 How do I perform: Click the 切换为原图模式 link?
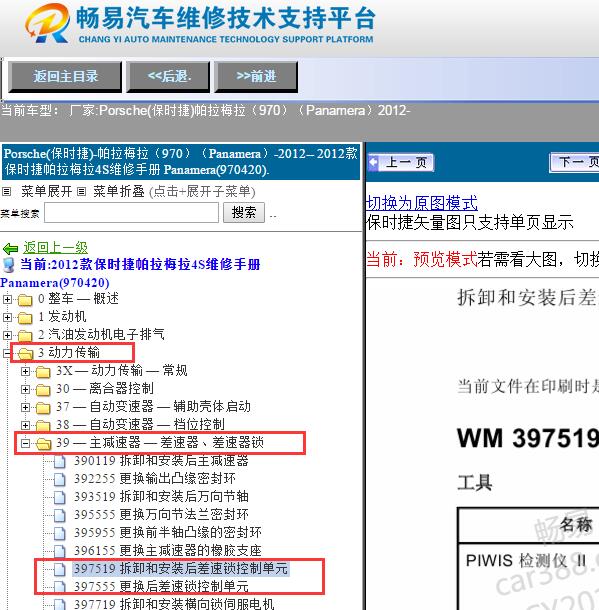[422, 203]
